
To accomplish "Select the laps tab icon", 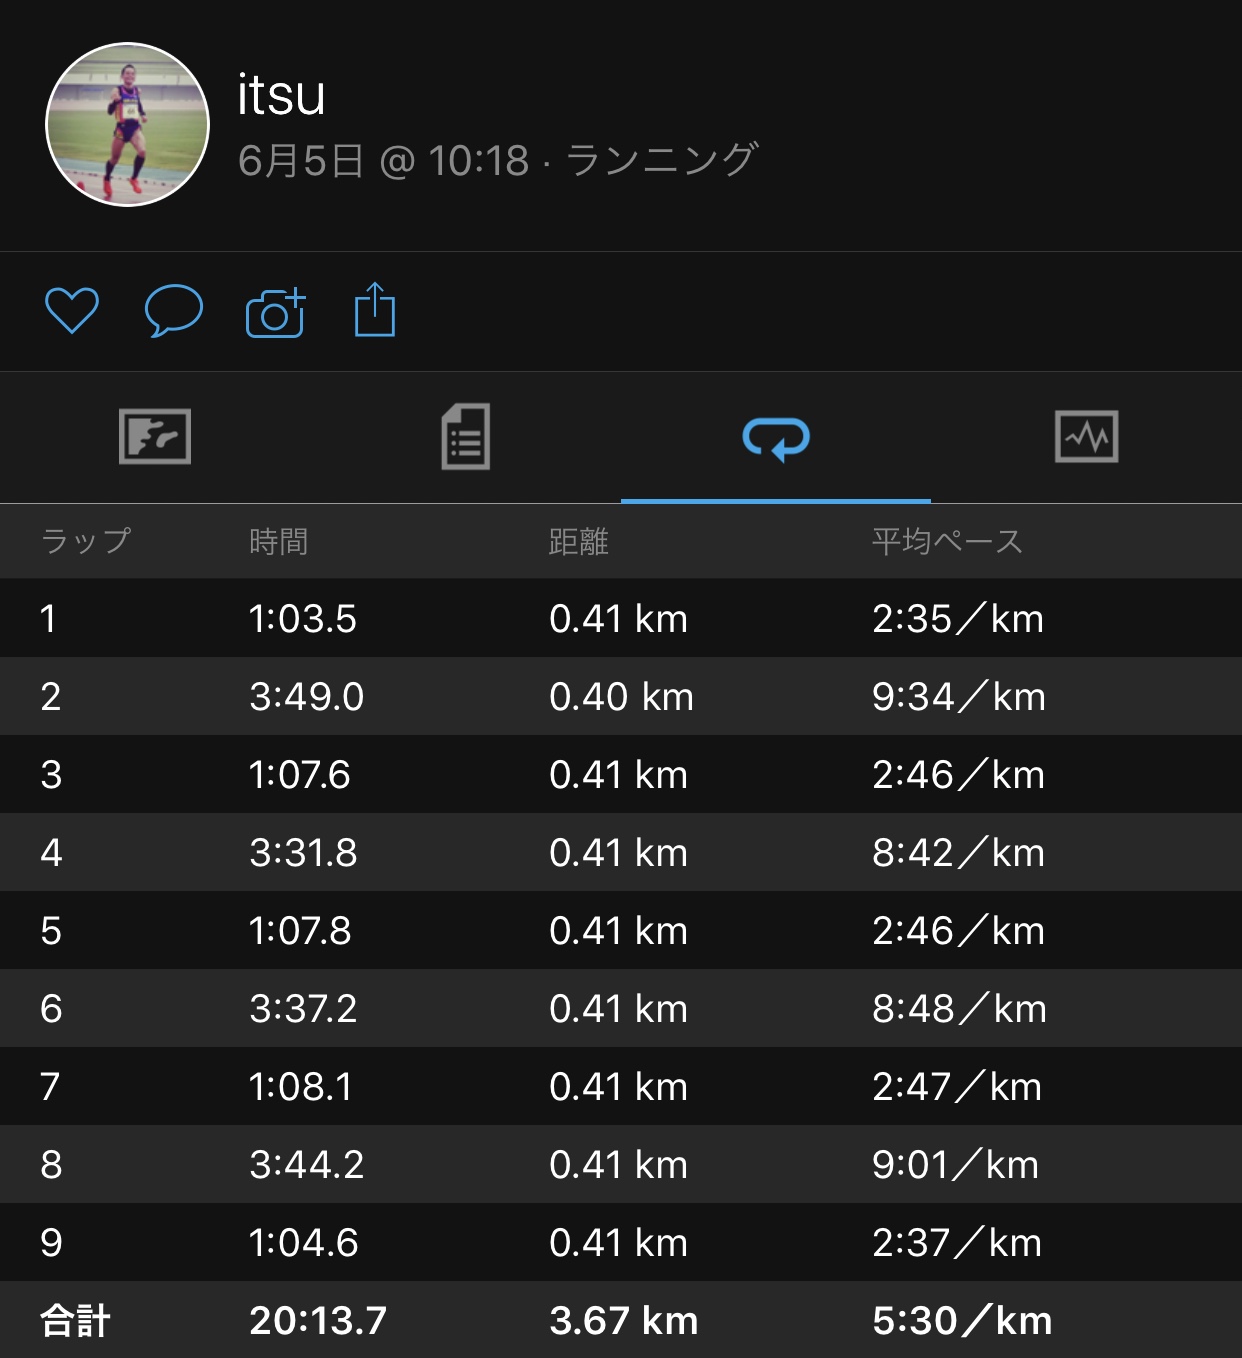I will (776, 438).
